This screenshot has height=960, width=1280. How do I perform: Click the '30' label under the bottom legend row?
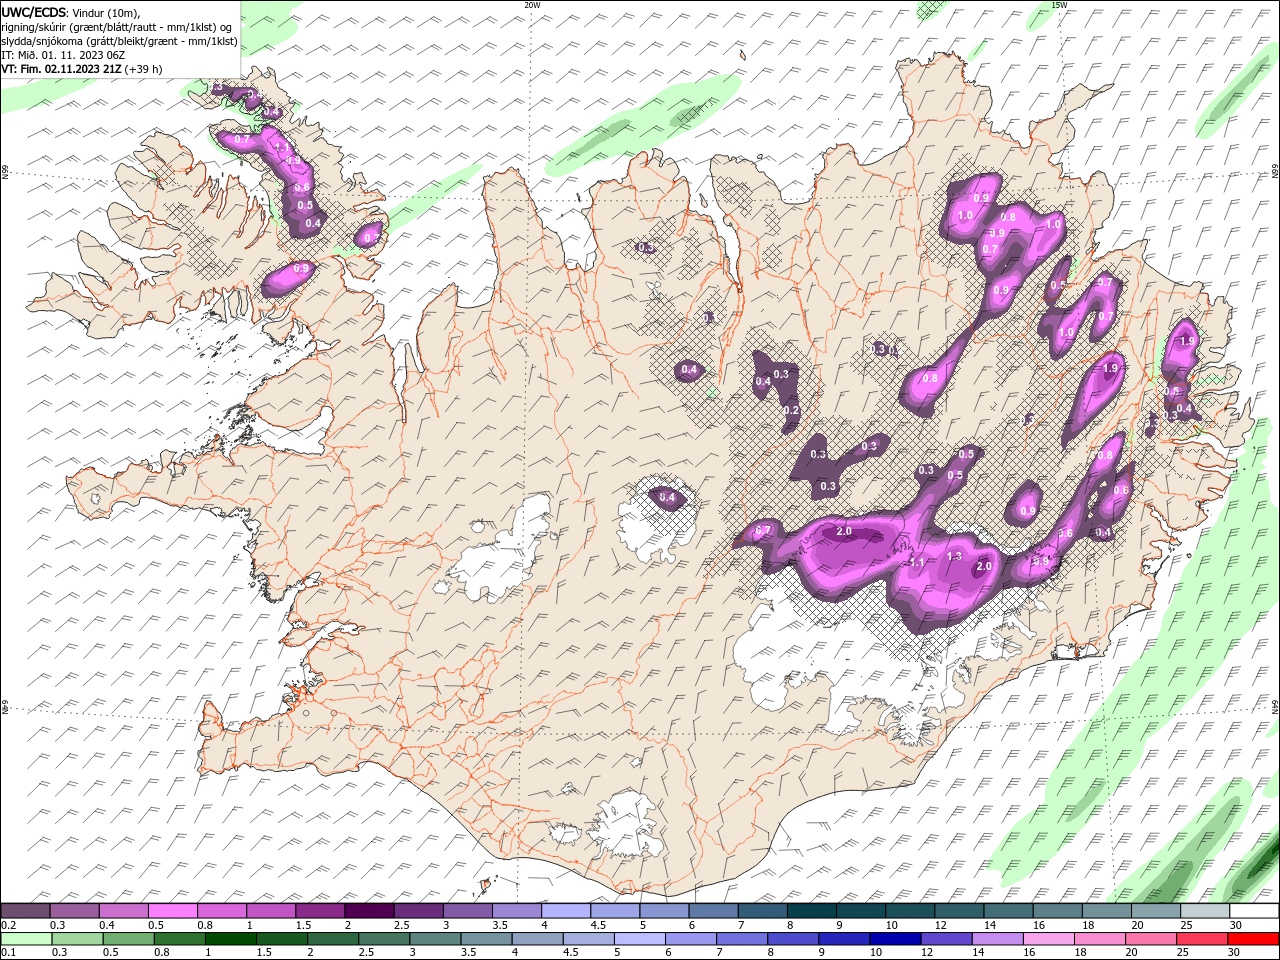tap(1233, 953)
